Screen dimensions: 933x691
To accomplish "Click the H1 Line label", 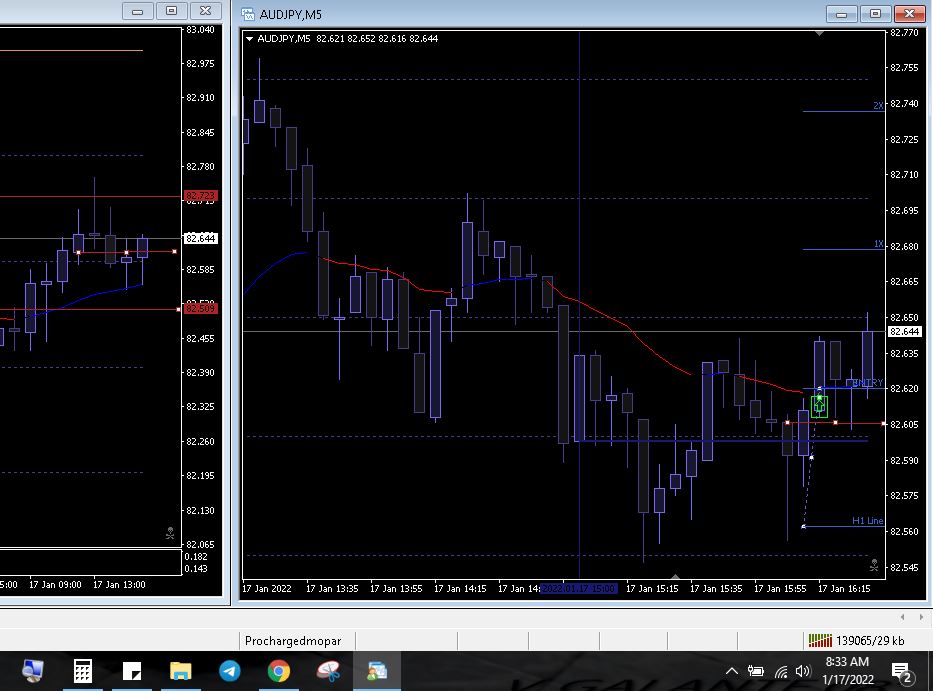I will click(868, 521).
